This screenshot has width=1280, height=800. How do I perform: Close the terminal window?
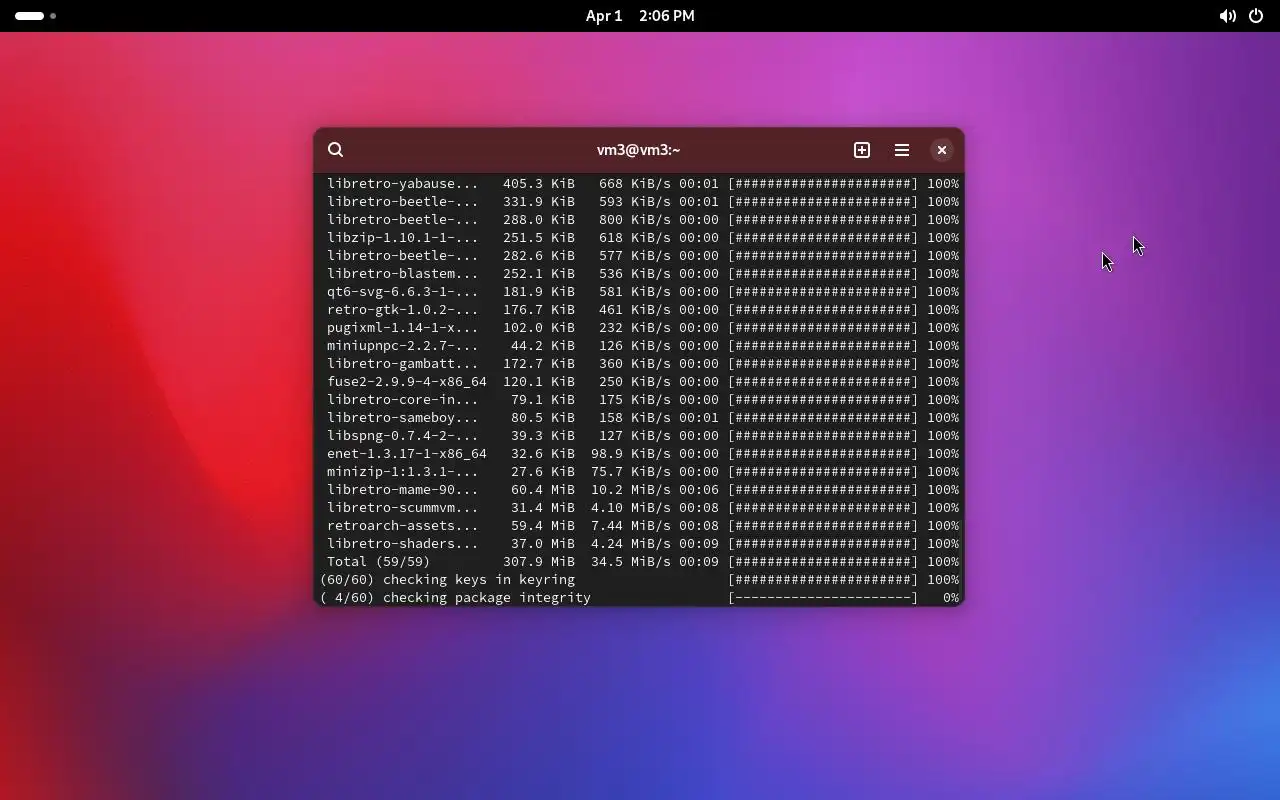pyautogui.click(x=942, y=150)
